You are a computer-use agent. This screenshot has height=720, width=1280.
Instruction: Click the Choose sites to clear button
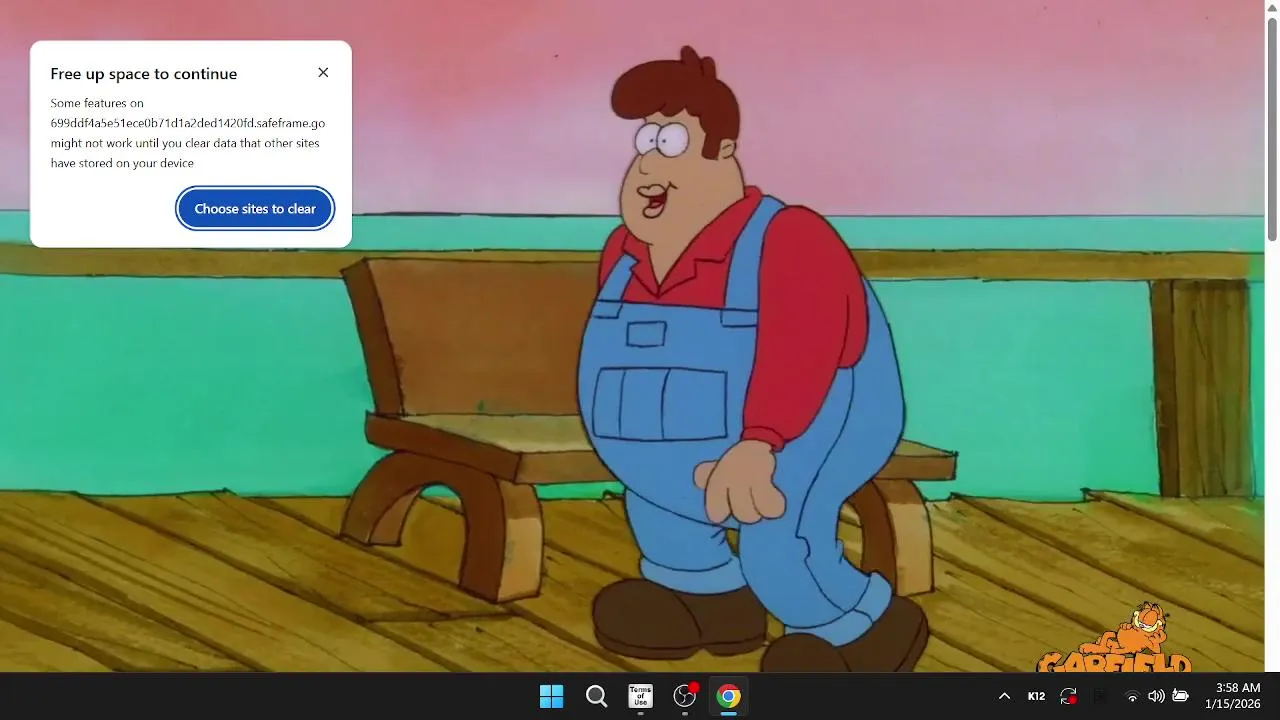255,209
